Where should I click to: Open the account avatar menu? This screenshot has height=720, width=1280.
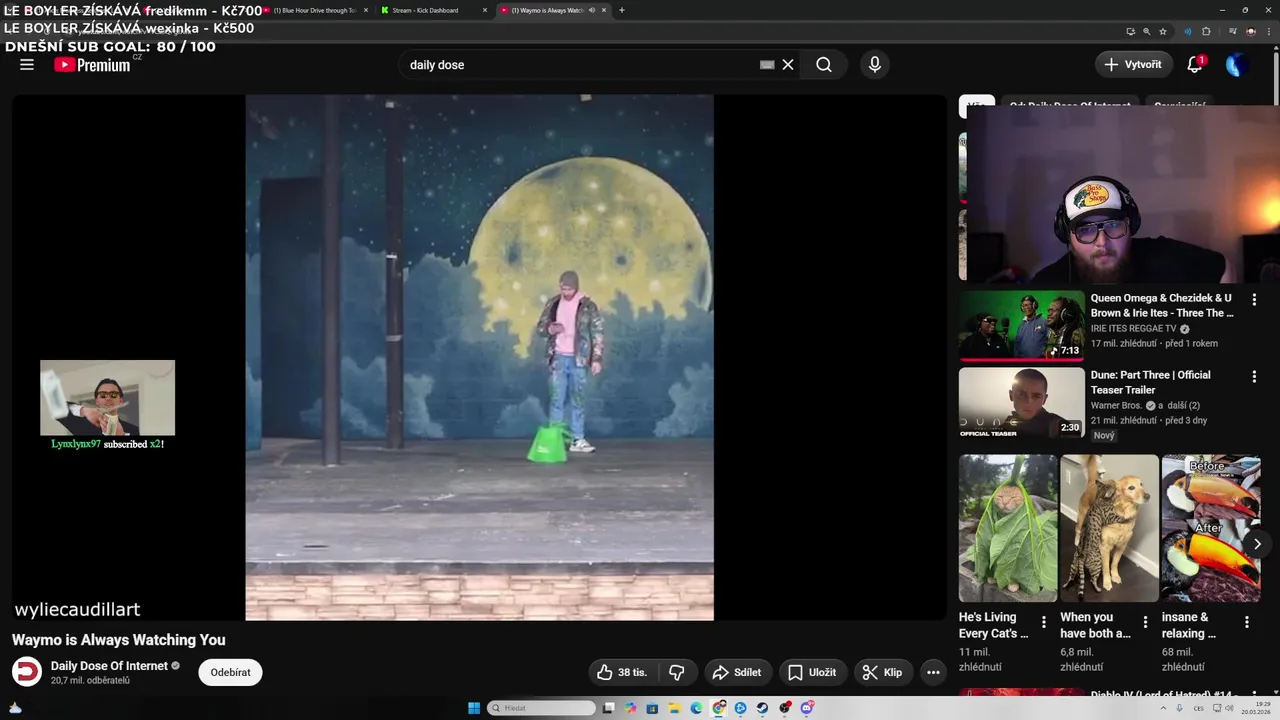tap(1237, 65)
